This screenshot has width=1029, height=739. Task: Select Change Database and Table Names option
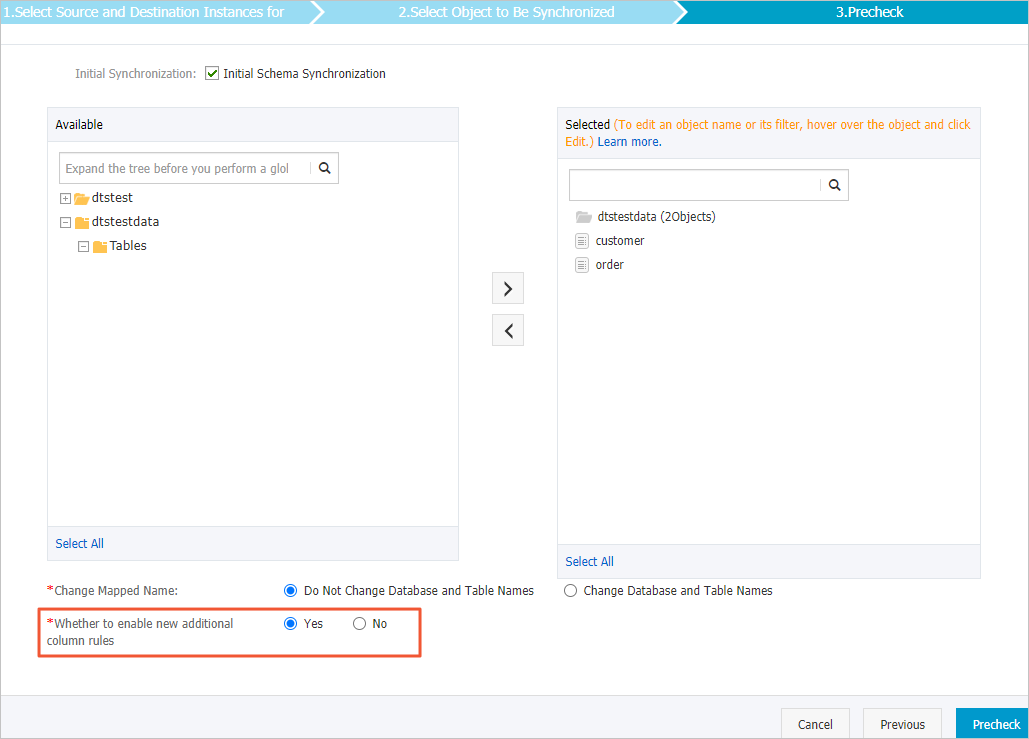point(570,591)
